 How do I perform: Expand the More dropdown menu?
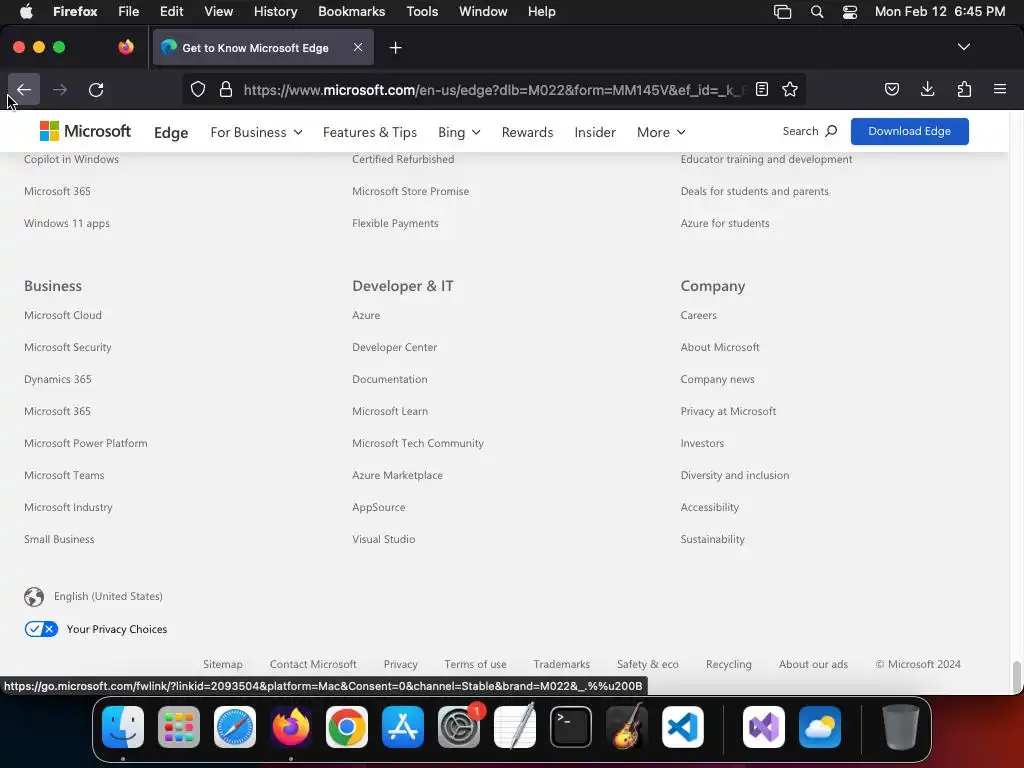click(661, 132)
